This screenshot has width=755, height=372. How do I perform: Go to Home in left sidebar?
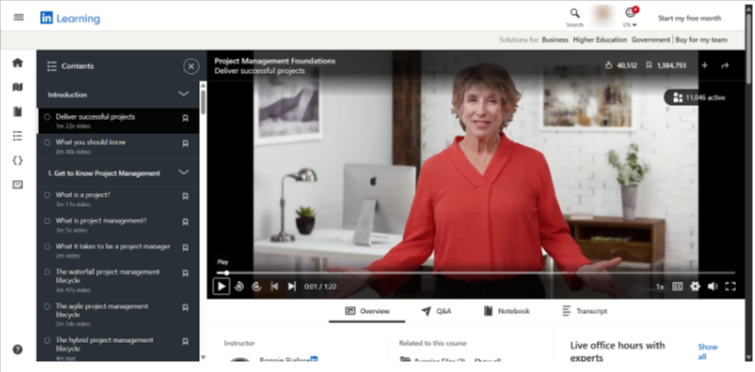point(18,63)
